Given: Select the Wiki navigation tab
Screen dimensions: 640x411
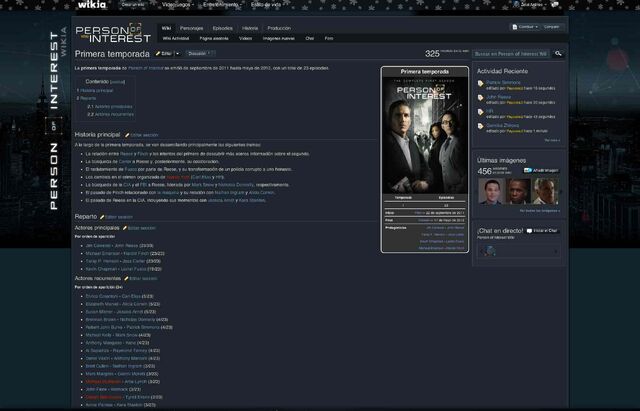Looking at the screenshot, I should tap(166, 28).
